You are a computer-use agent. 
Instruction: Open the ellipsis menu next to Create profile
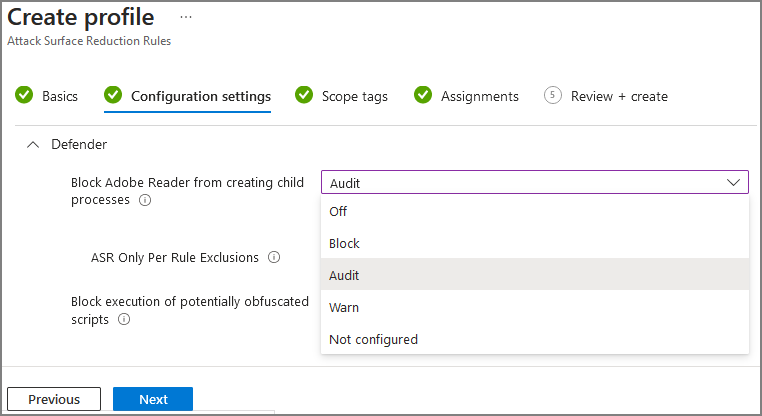186,18
